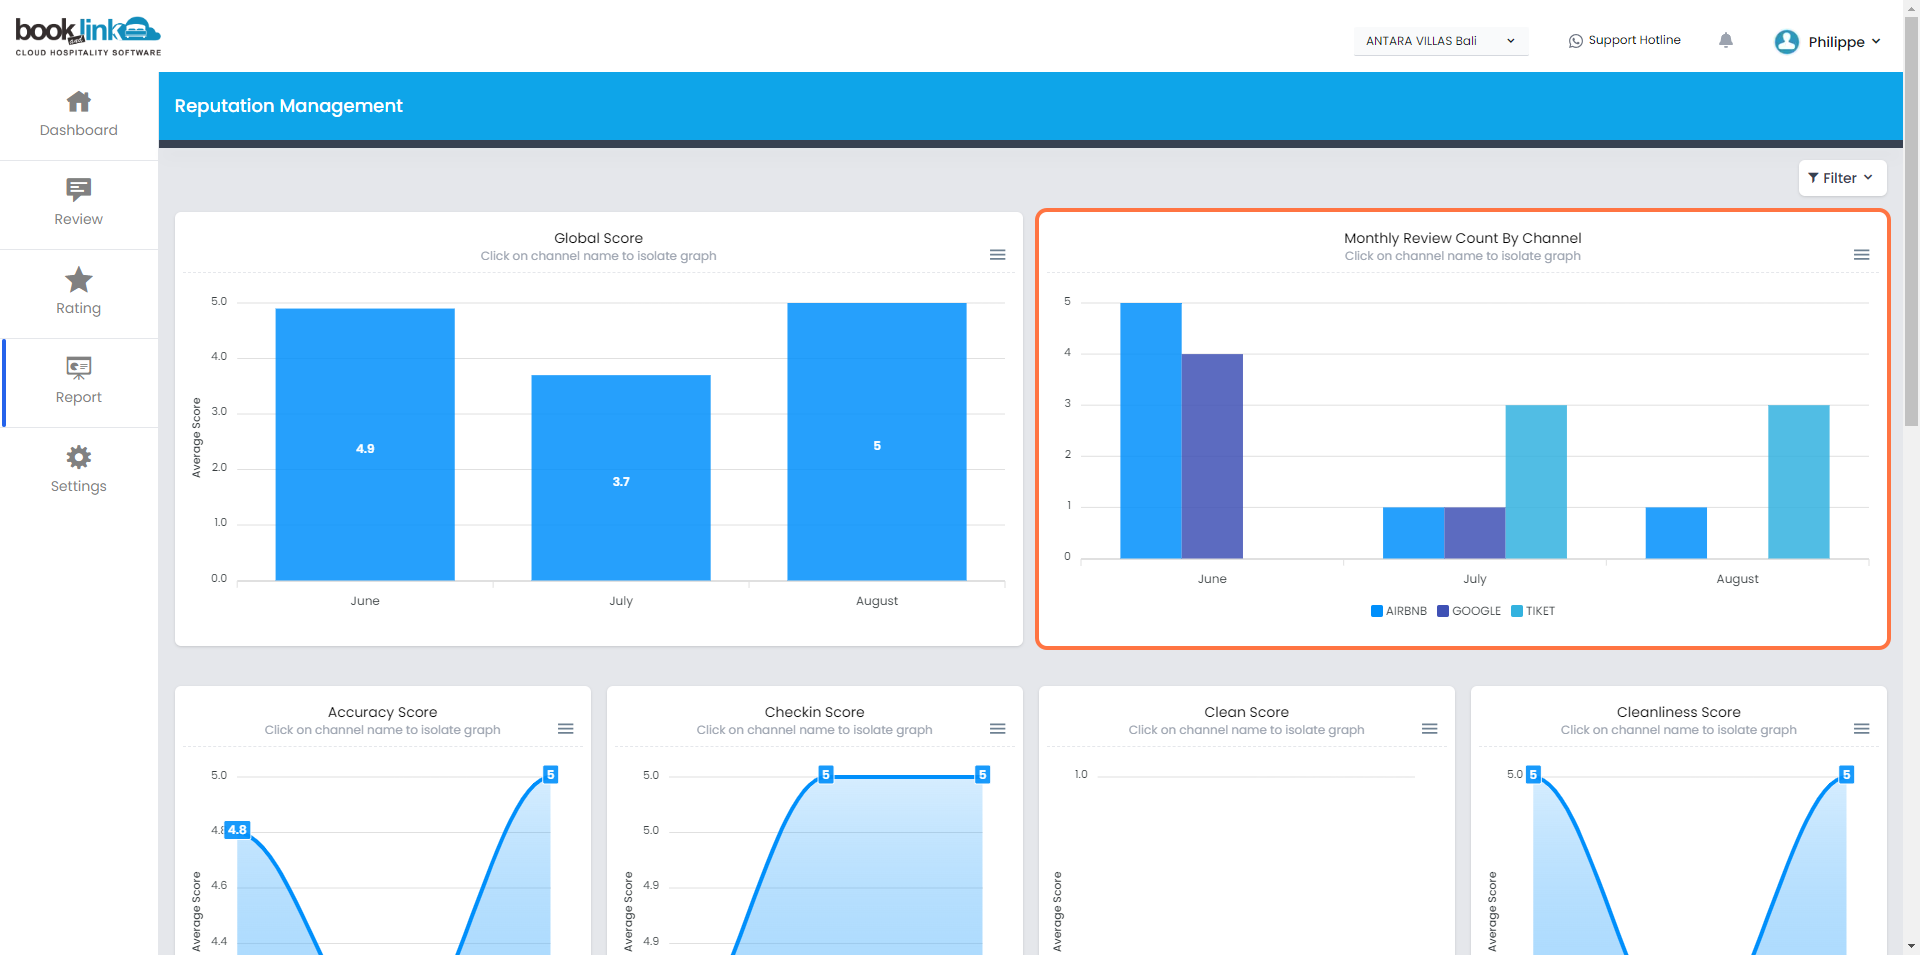Viewport: 1920px width, 955px height.
Task: Toggle AIRBNB series in chart legend
Action: pos(1399,611)
